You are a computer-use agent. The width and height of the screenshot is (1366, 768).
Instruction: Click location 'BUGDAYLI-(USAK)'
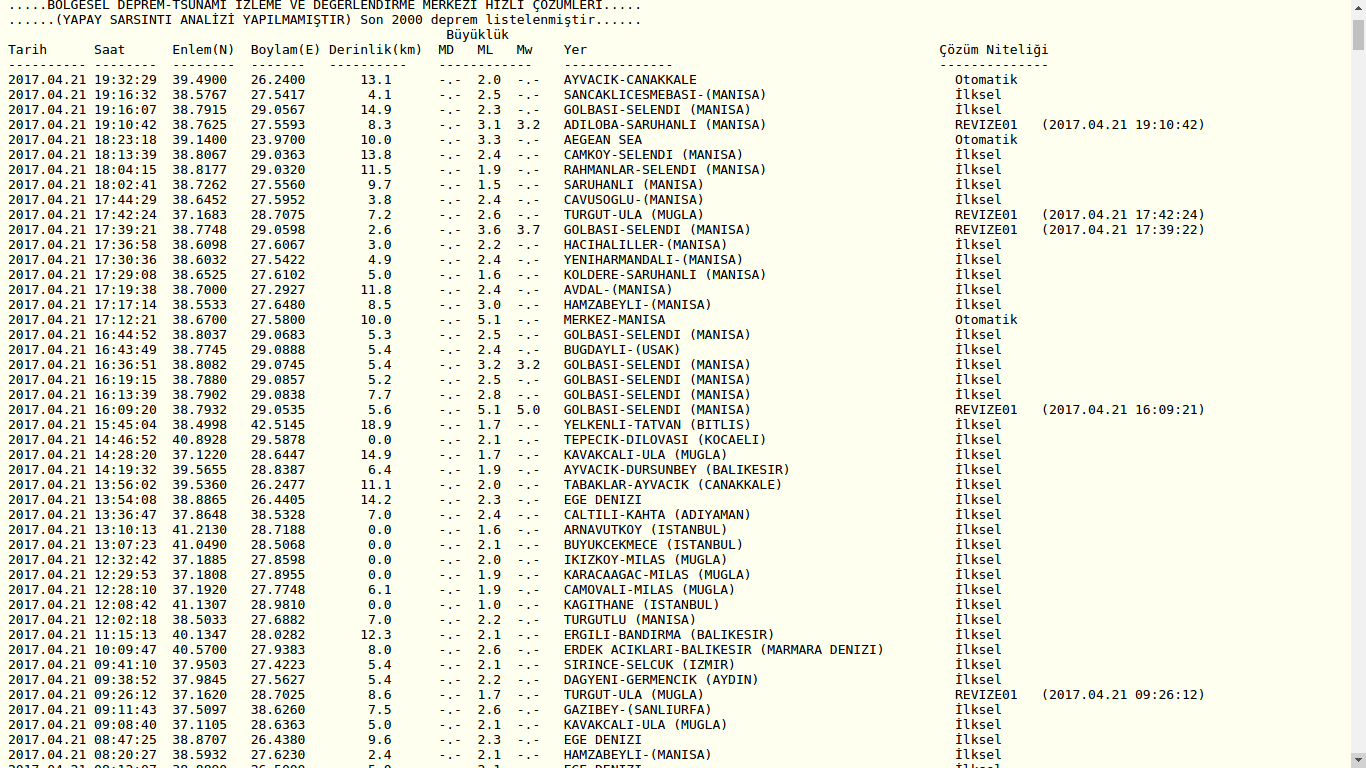622,350
